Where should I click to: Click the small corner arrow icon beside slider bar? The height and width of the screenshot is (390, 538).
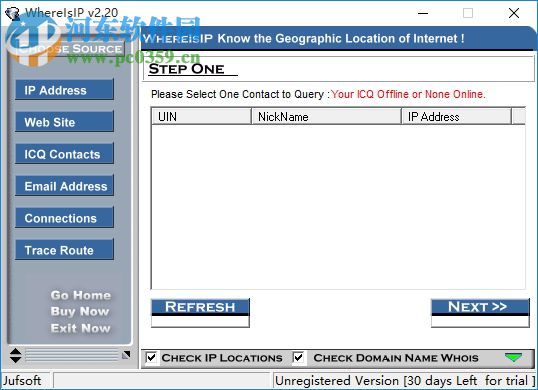pyautogui.click(x=126, y=354)
